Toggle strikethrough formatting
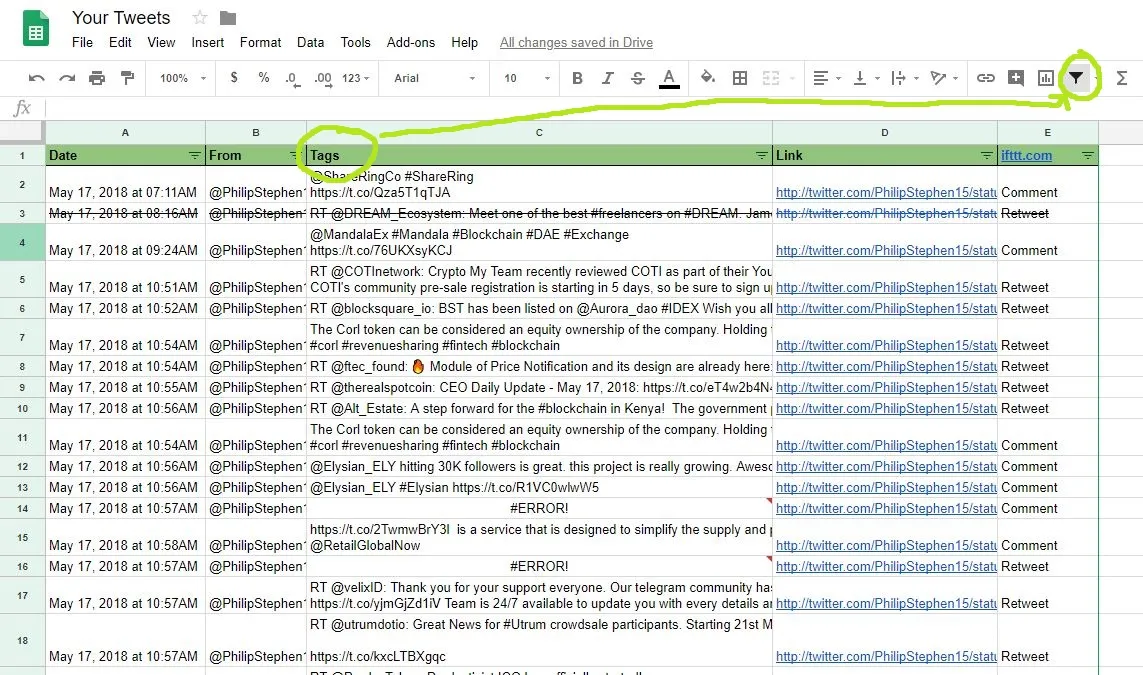Viewport: 1143px width, 675px height. click(638, 78)
